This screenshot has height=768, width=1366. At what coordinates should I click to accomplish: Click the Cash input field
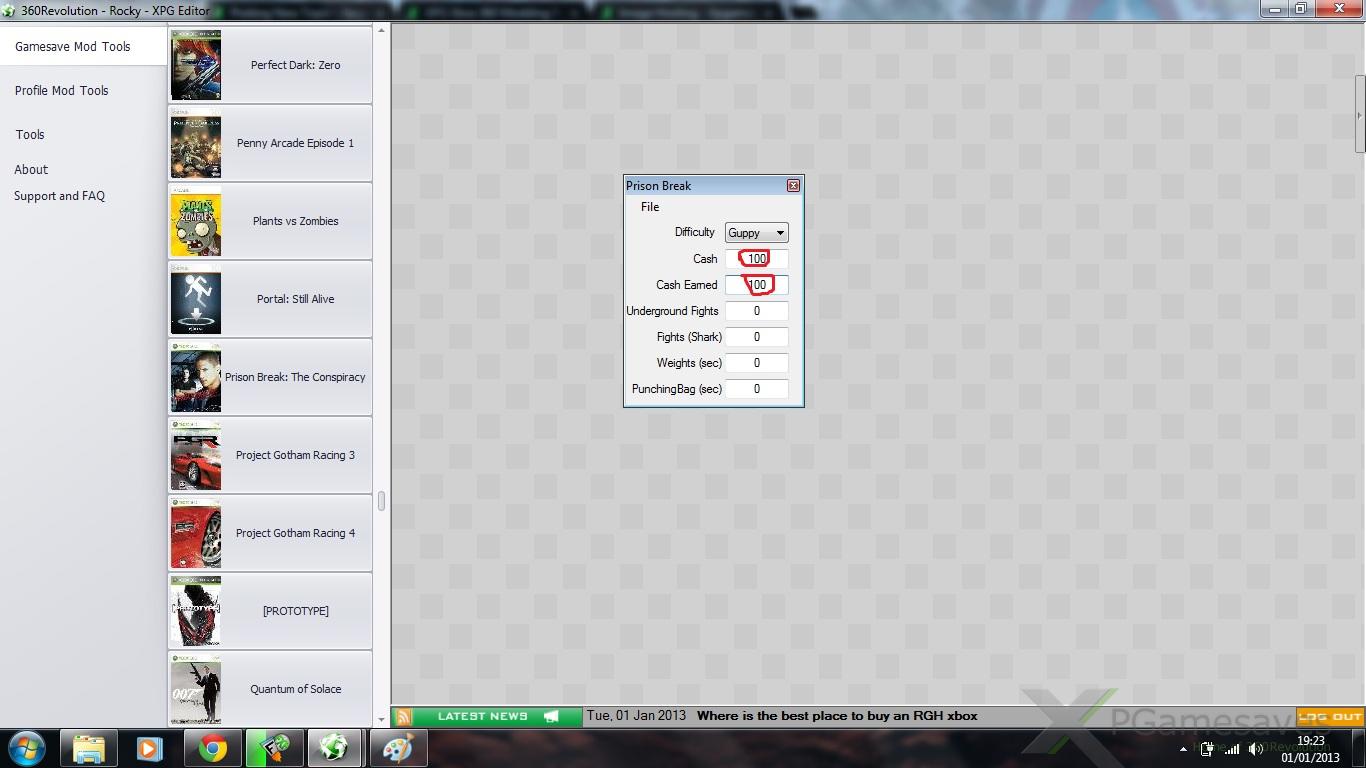[757, 259]
